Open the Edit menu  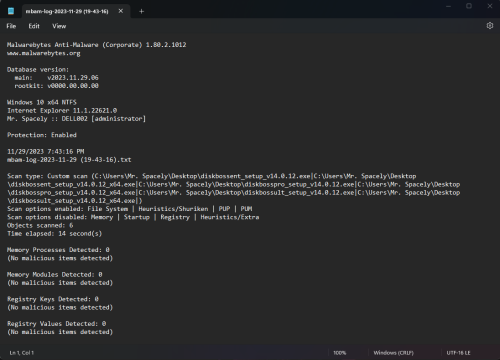pyautogui.click(x=34, y=26)
